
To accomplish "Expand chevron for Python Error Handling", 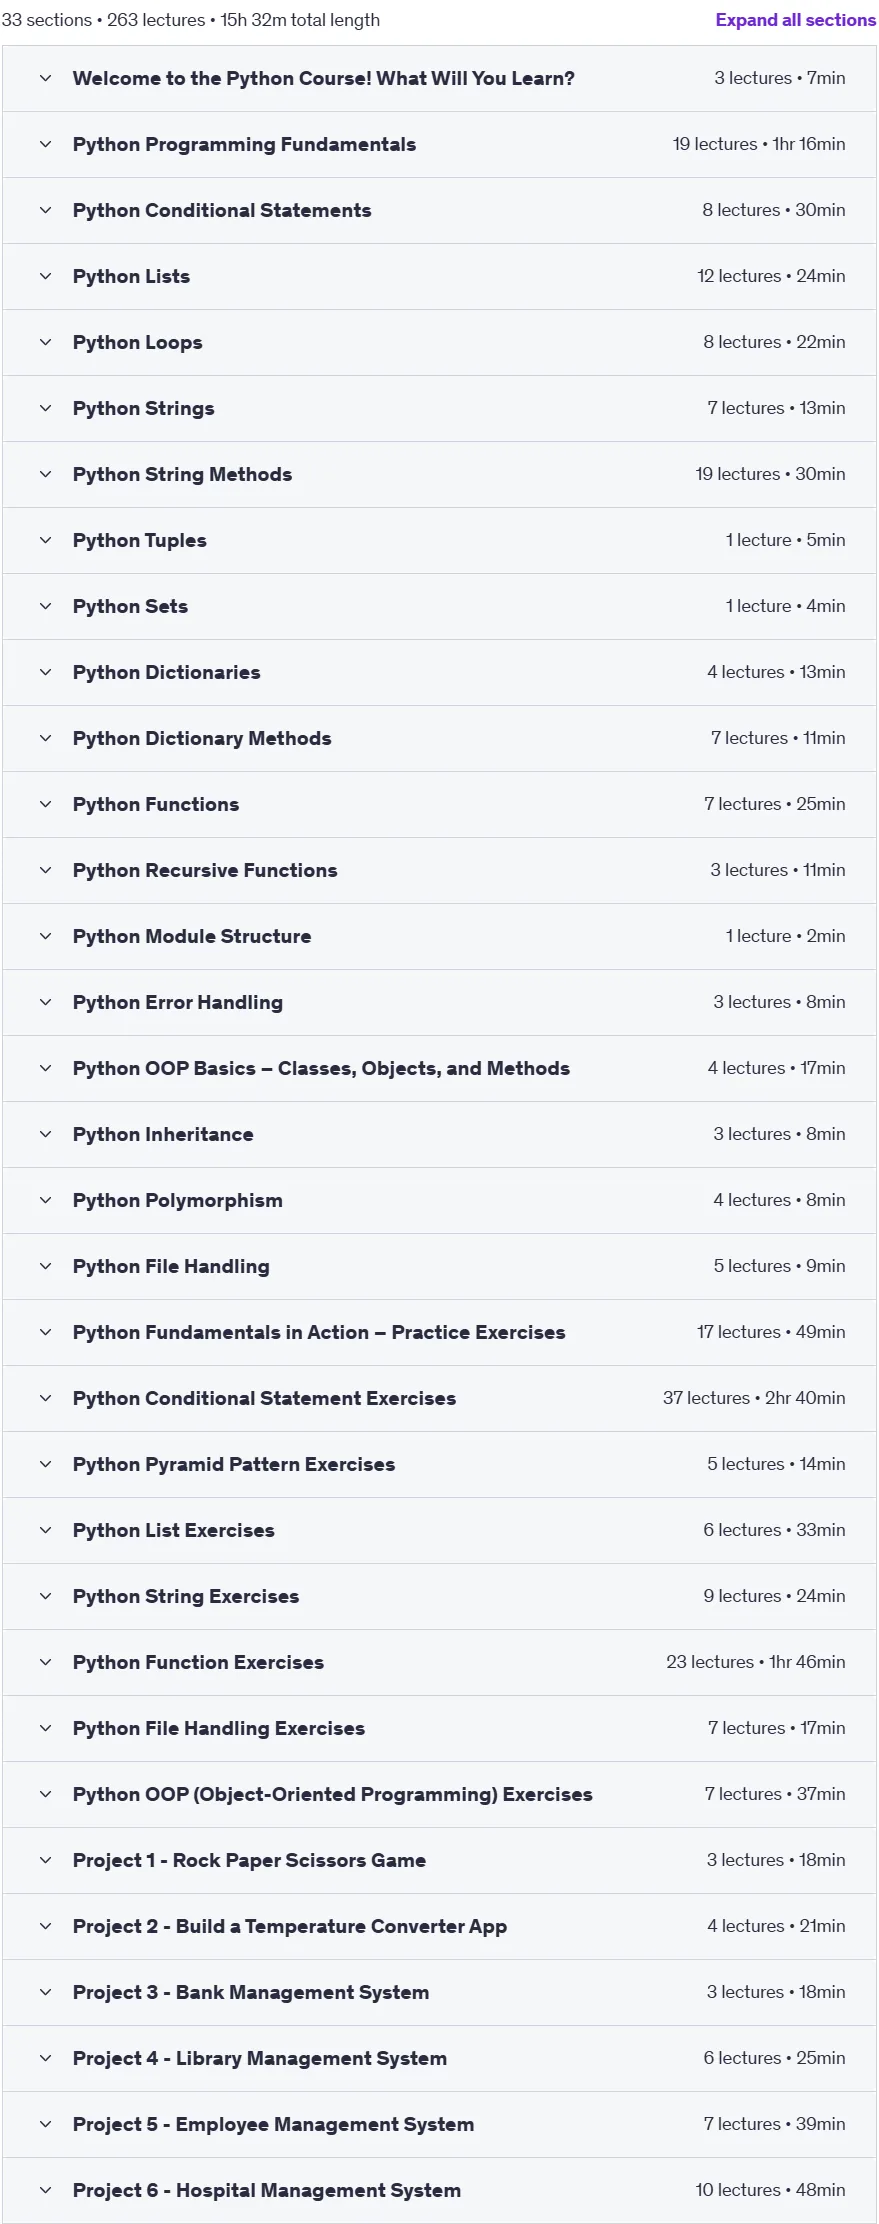I will tap(45, 1002).
